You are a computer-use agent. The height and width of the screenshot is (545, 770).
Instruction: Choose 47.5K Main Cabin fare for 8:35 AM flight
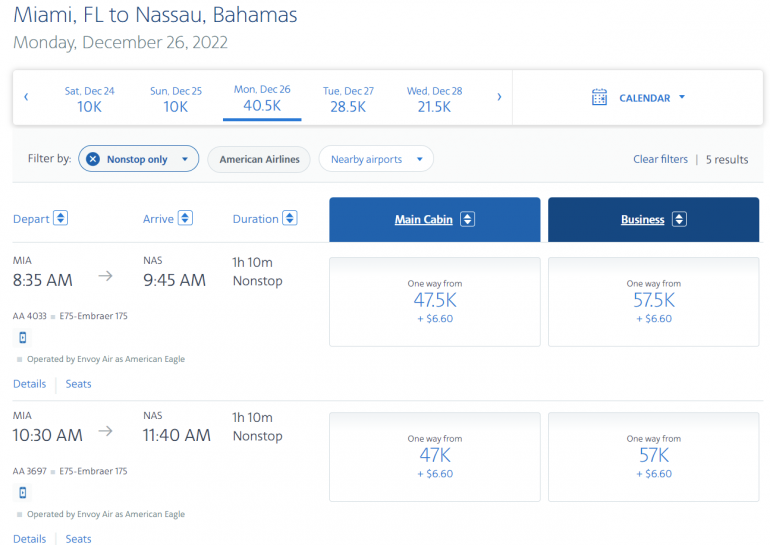coord(434,301)
